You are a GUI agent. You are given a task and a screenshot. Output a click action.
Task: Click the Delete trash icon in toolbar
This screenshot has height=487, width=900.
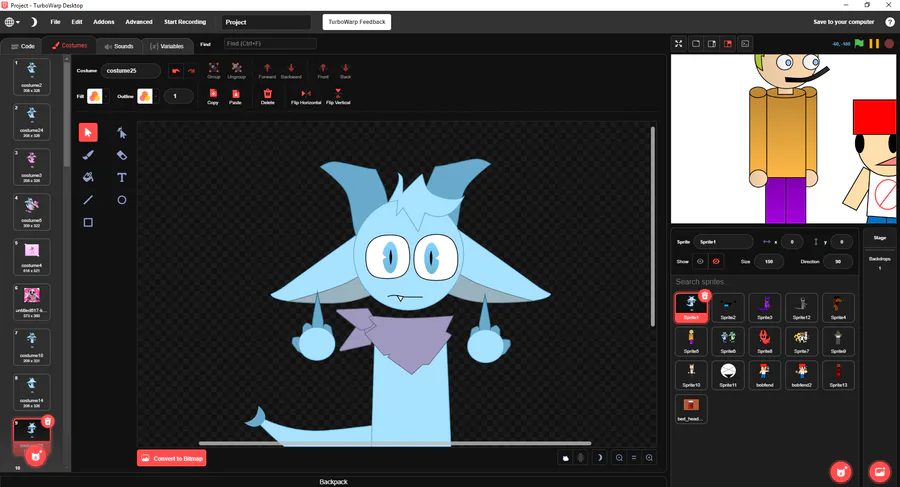tap(267, 96)
